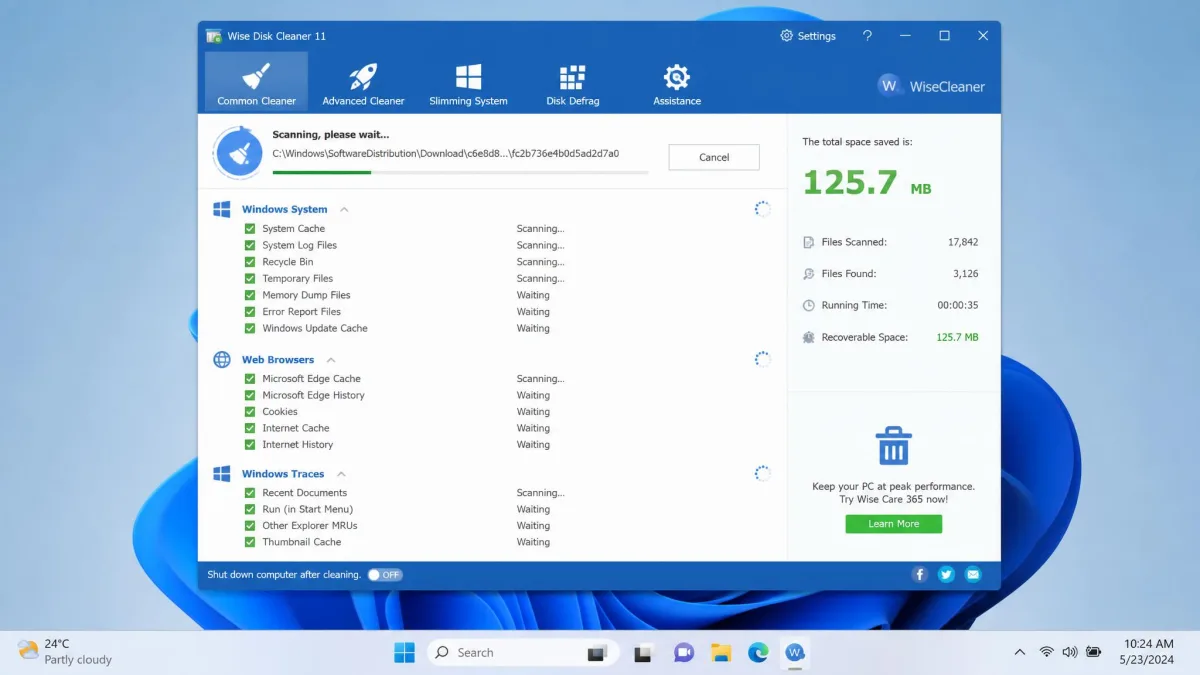Click the Web Browsers heading

pos(278,360)
